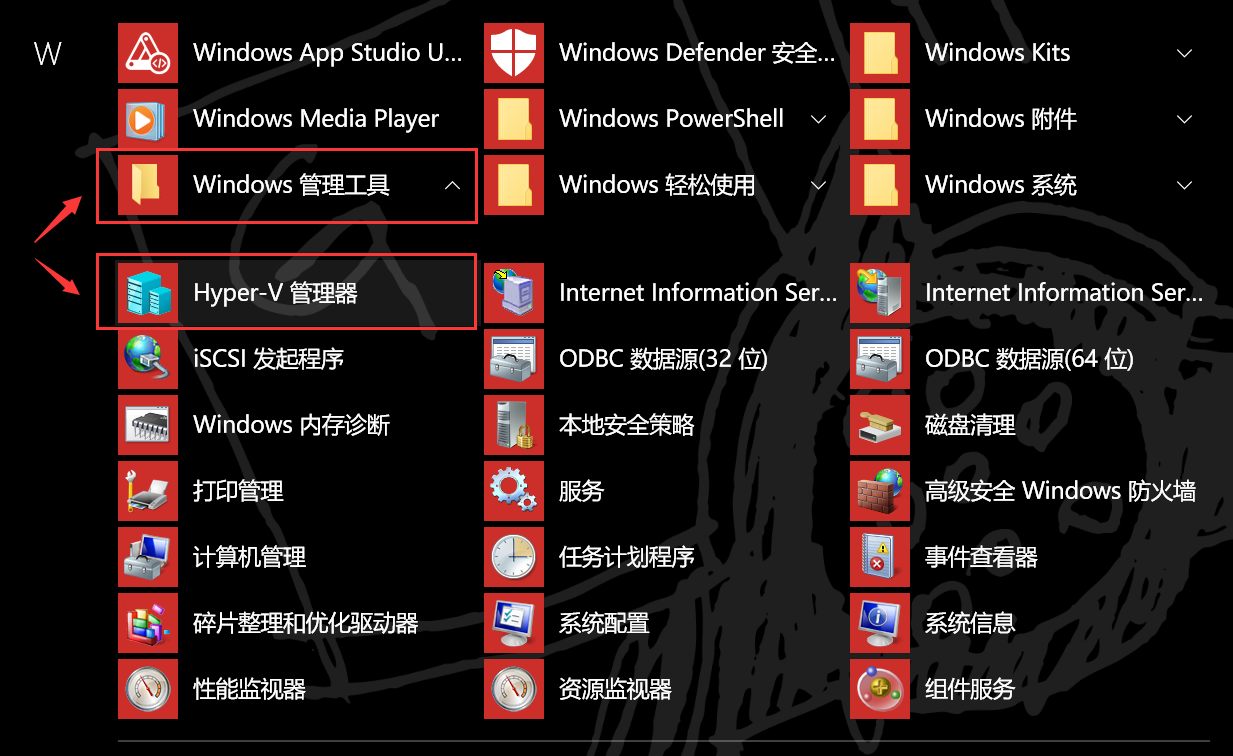The image size is (1233, 756).
Task: Expand the Windows PowerShell folder chevron
Action: pos(818,119)
